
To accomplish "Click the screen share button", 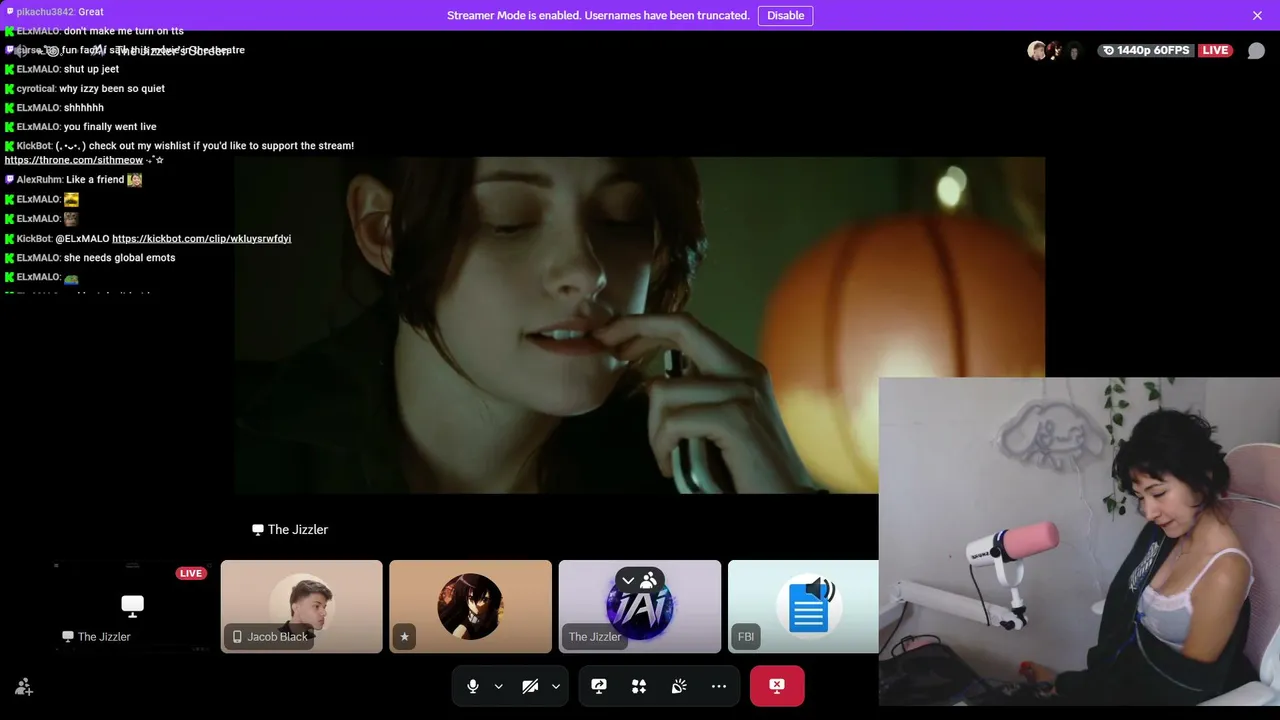I will click(599, 686).
